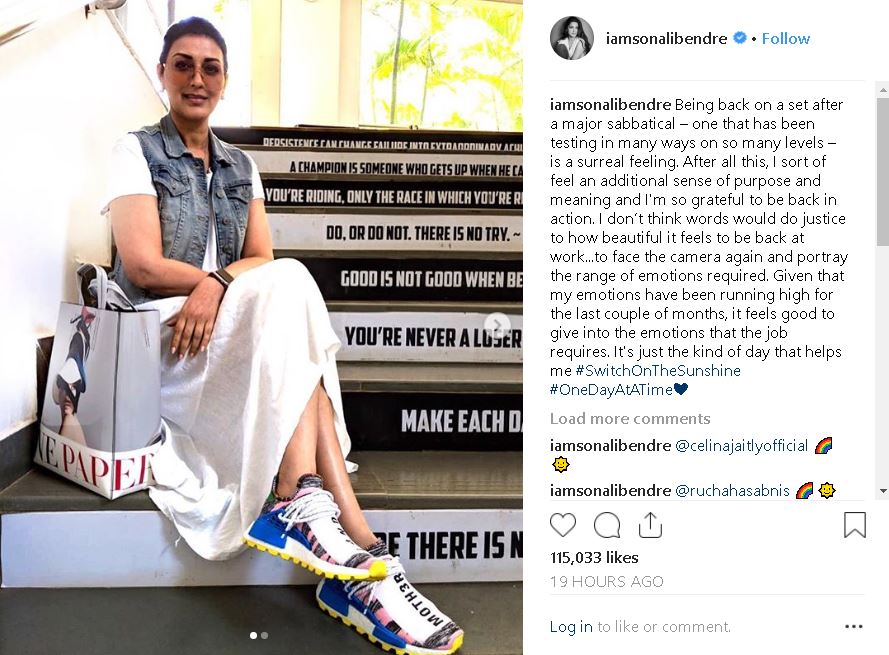Open the #OneDayAtATime hashtag
Image resolution: width=889 pixels, height=655 pixels.
tap(611, 390)
